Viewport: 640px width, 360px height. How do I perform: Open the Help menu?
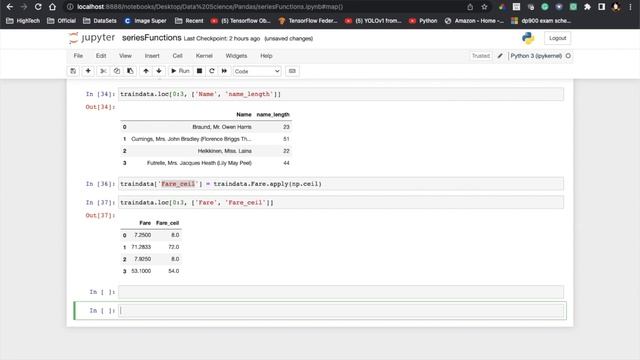click(266, 56)
